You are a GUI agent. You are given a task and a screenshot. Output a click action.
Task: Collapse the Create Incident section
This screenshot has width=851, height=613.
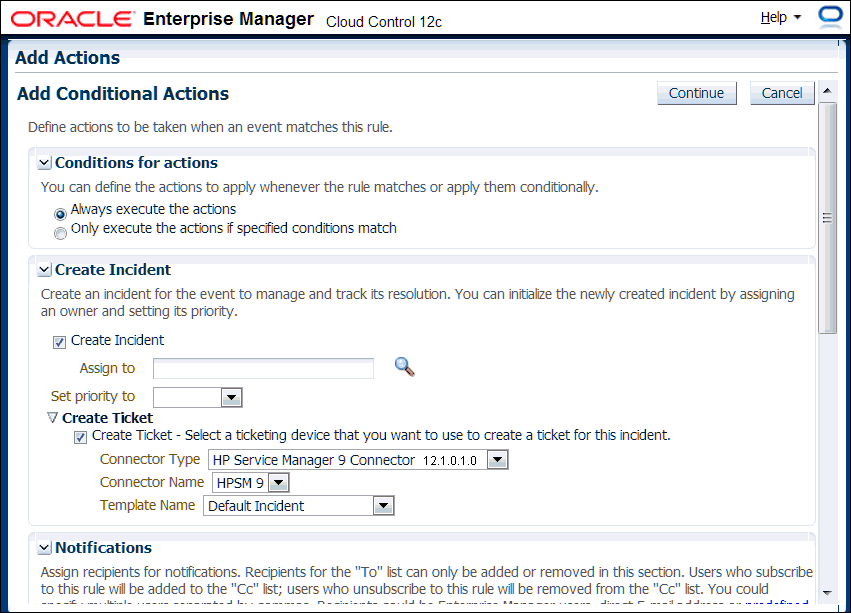click(x=45, y=270)
